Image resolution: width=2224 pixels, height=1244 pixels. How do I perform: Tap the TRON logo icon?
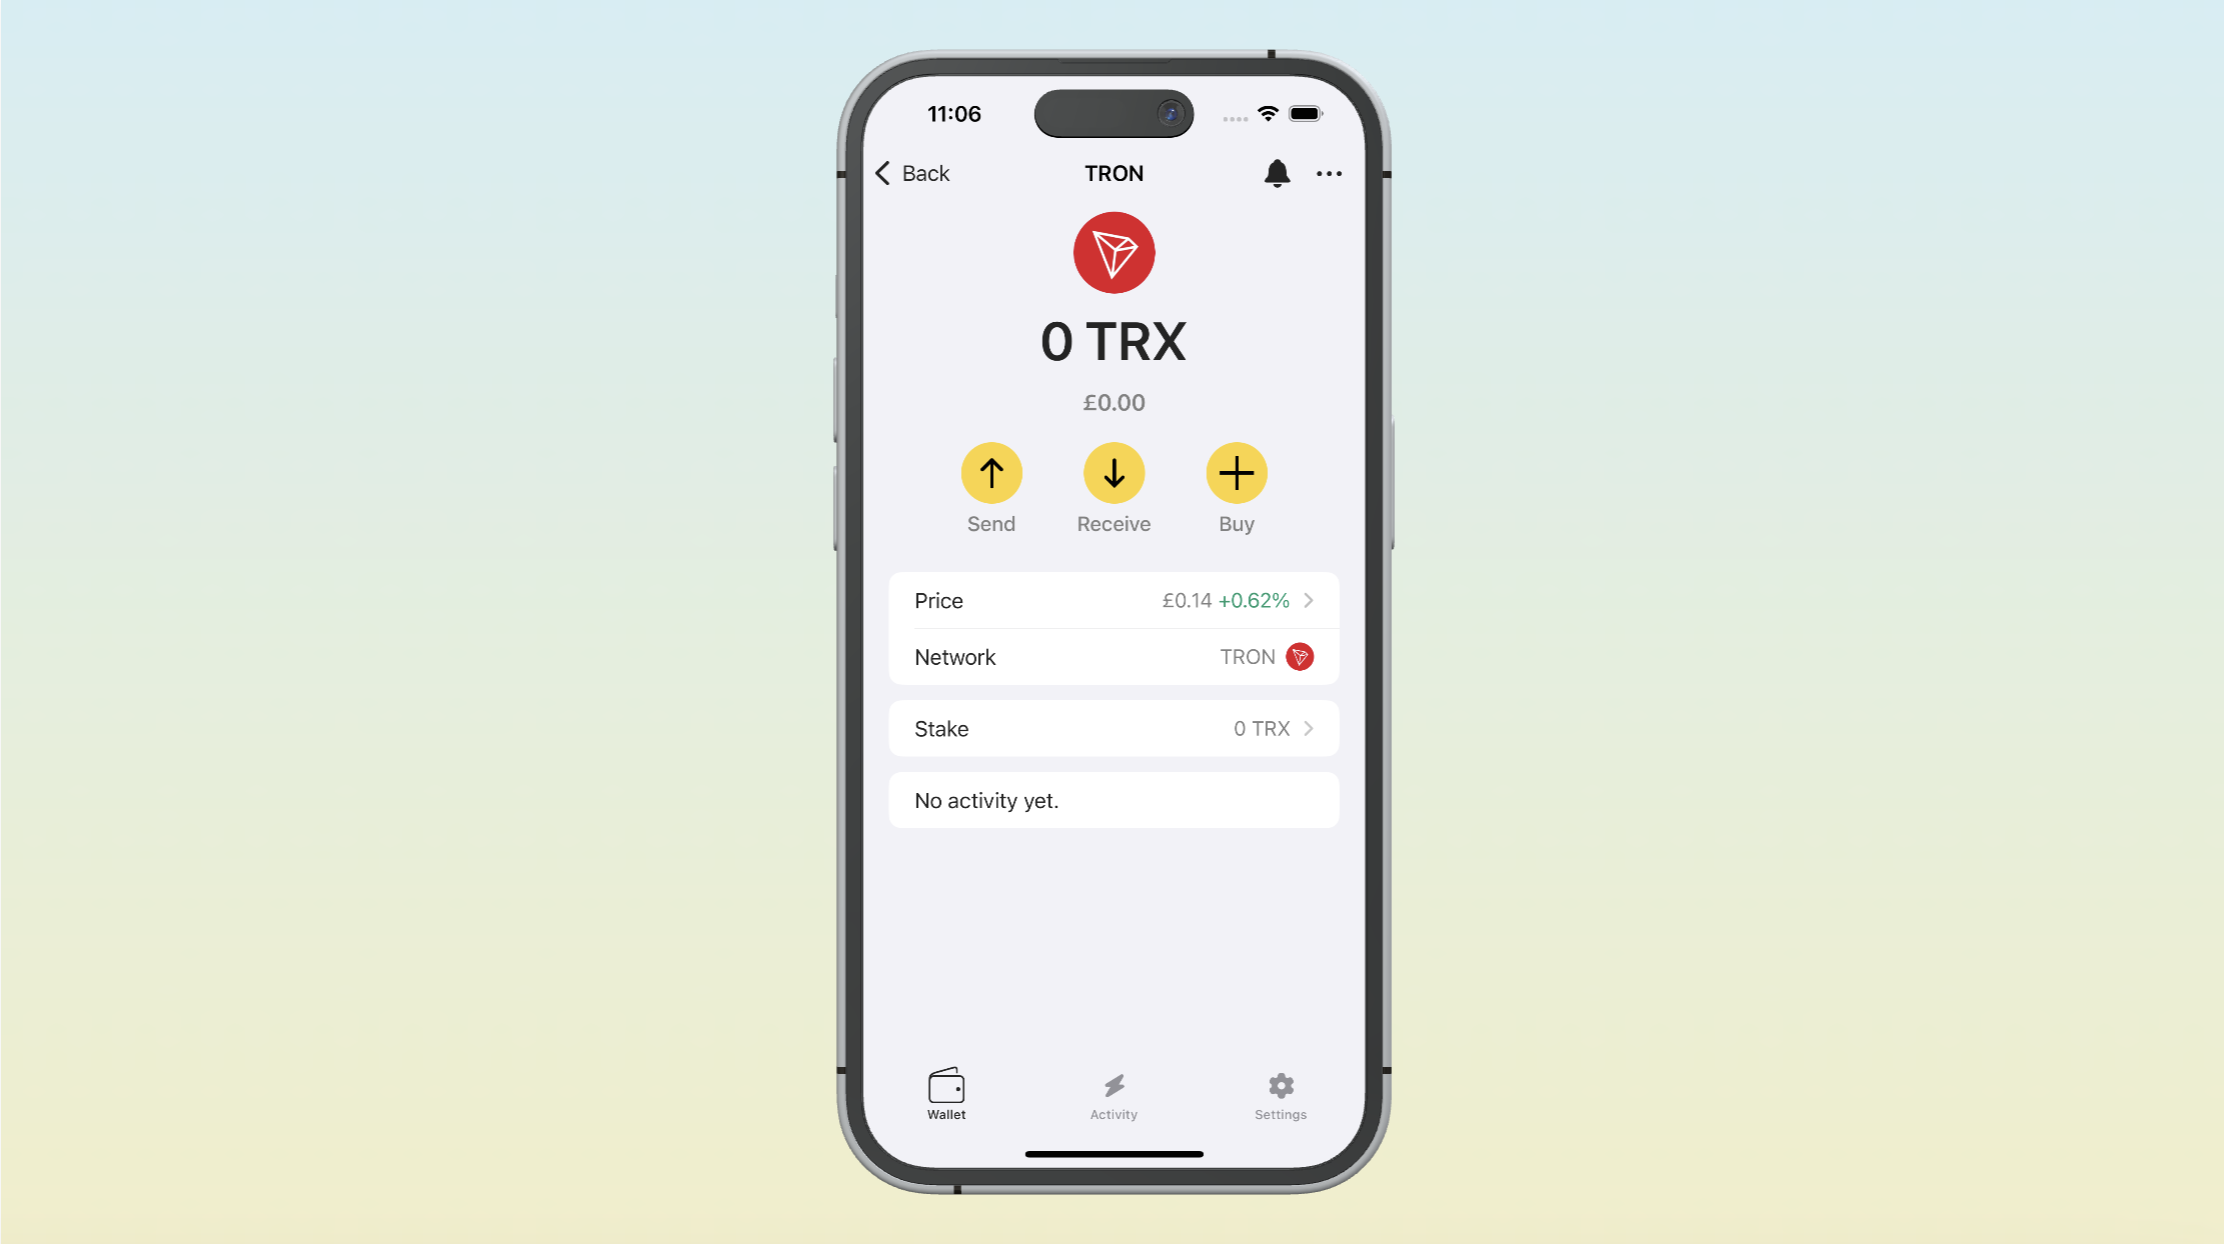[1114, 252]
